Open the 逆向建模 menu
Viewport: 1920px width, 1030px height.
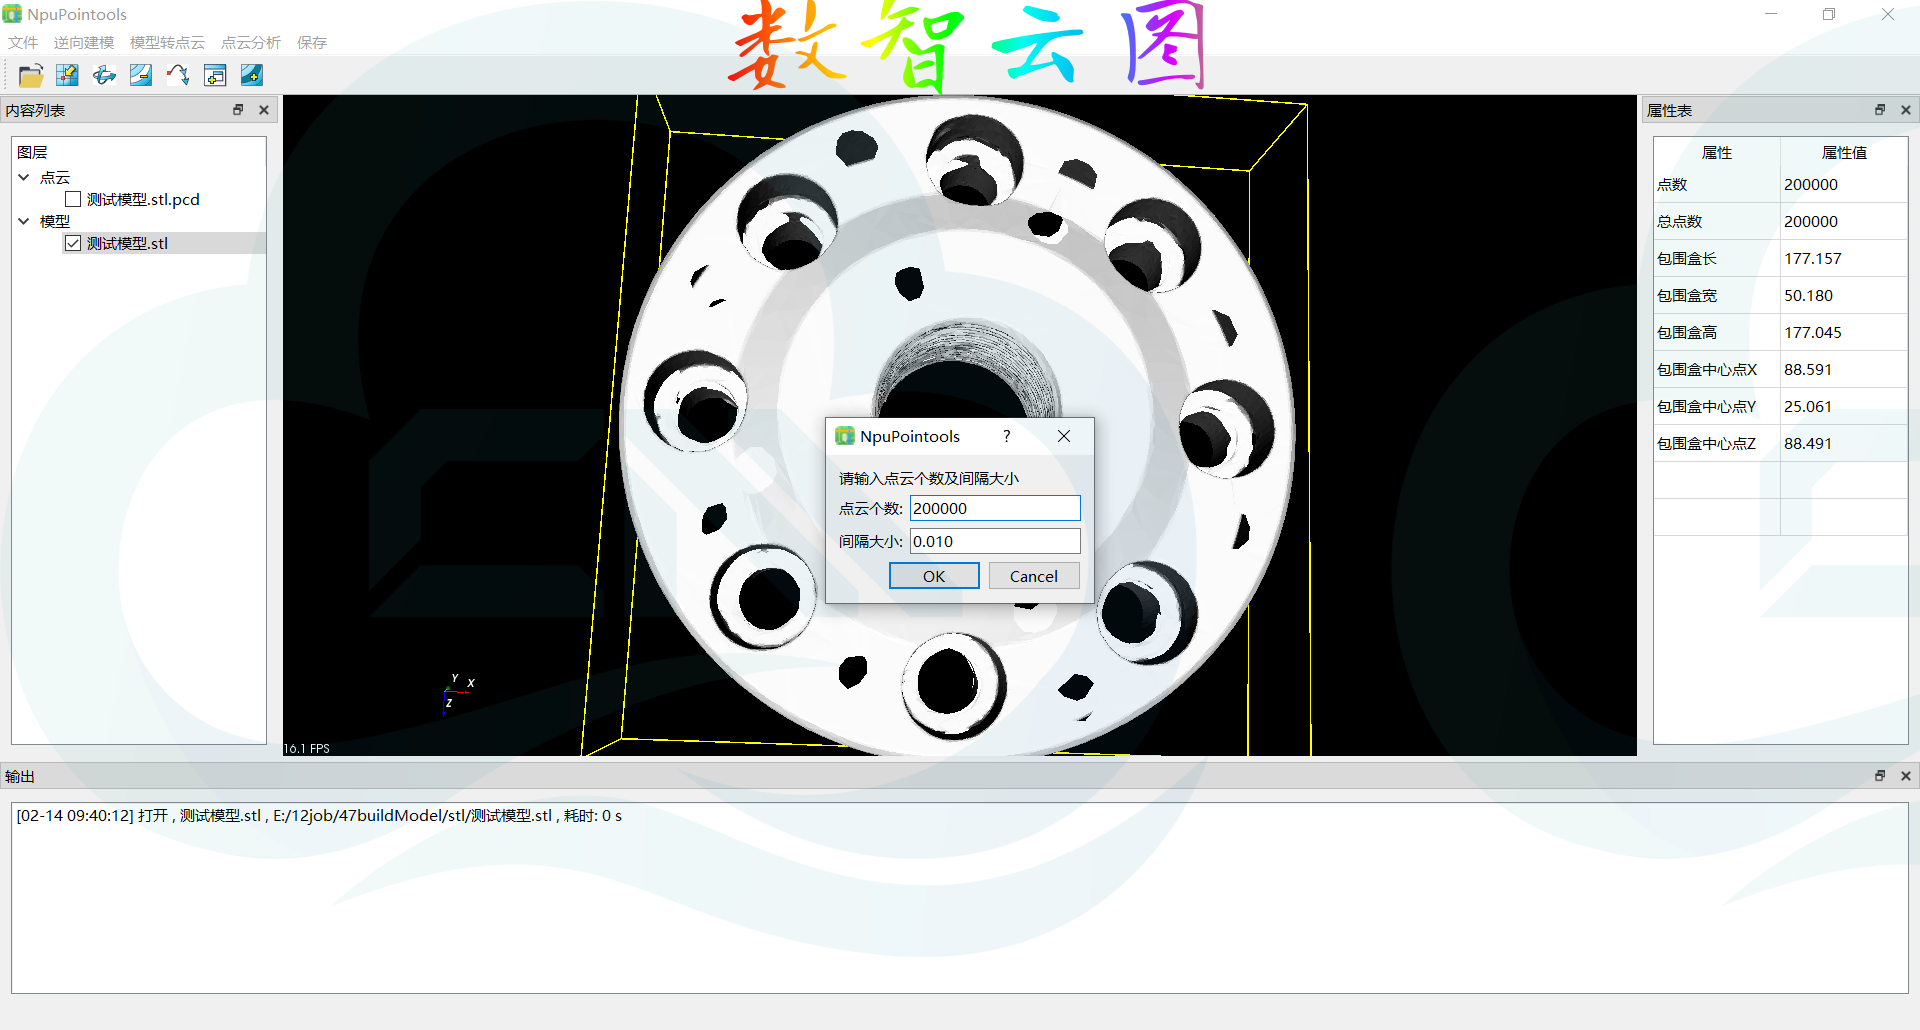pos(84,43)
